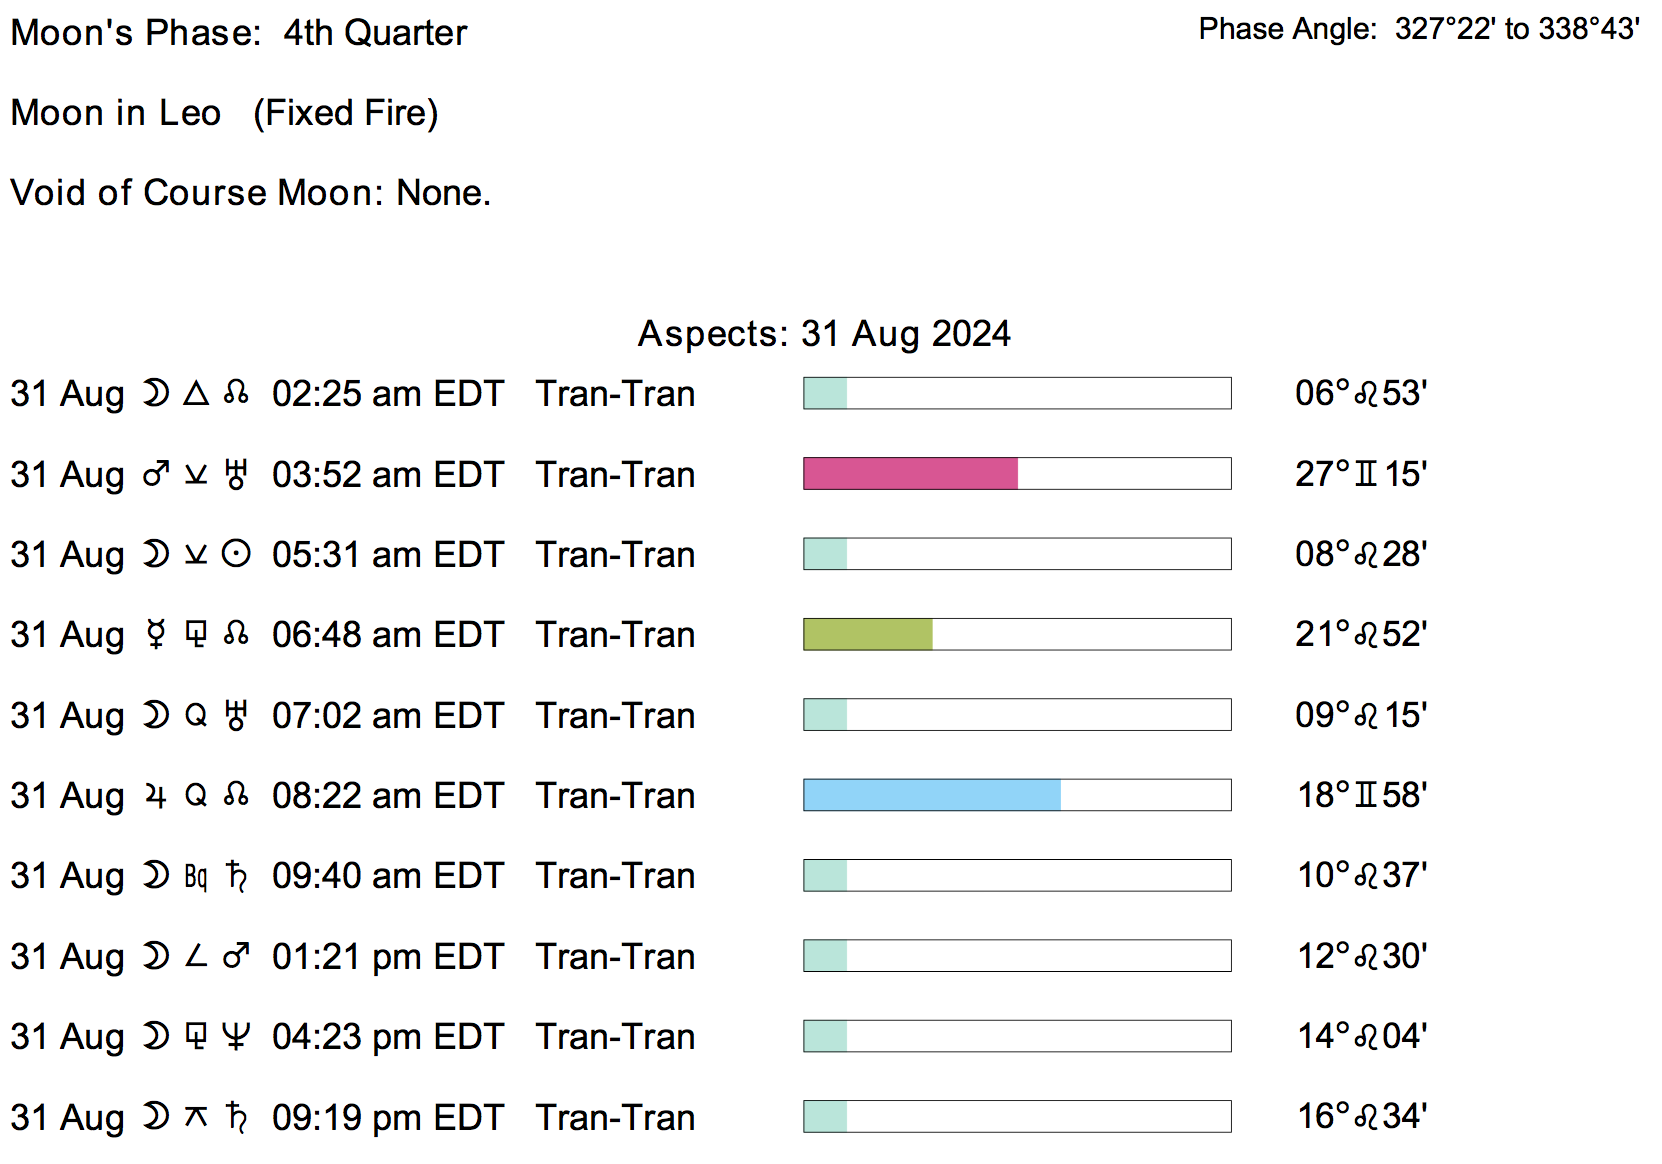
Task: Click the pink progress bar for Mars-Uranus aspect
Action: [x=910, y=474]
